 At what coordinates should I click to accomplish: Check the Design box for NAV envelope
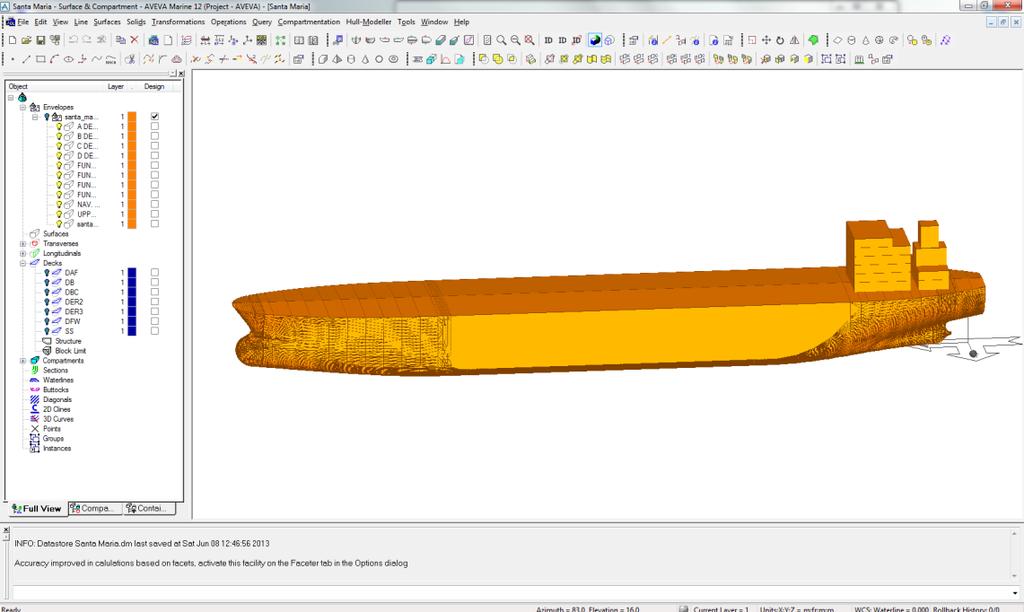(x=155, y=204)
